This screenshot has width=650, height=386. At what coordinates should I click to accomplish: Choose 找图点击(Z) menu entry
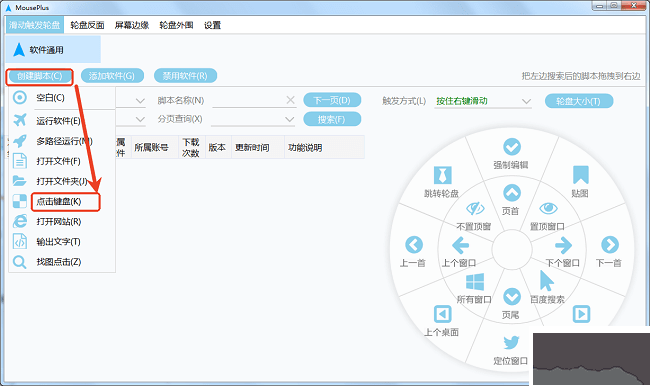pos(58,262)
